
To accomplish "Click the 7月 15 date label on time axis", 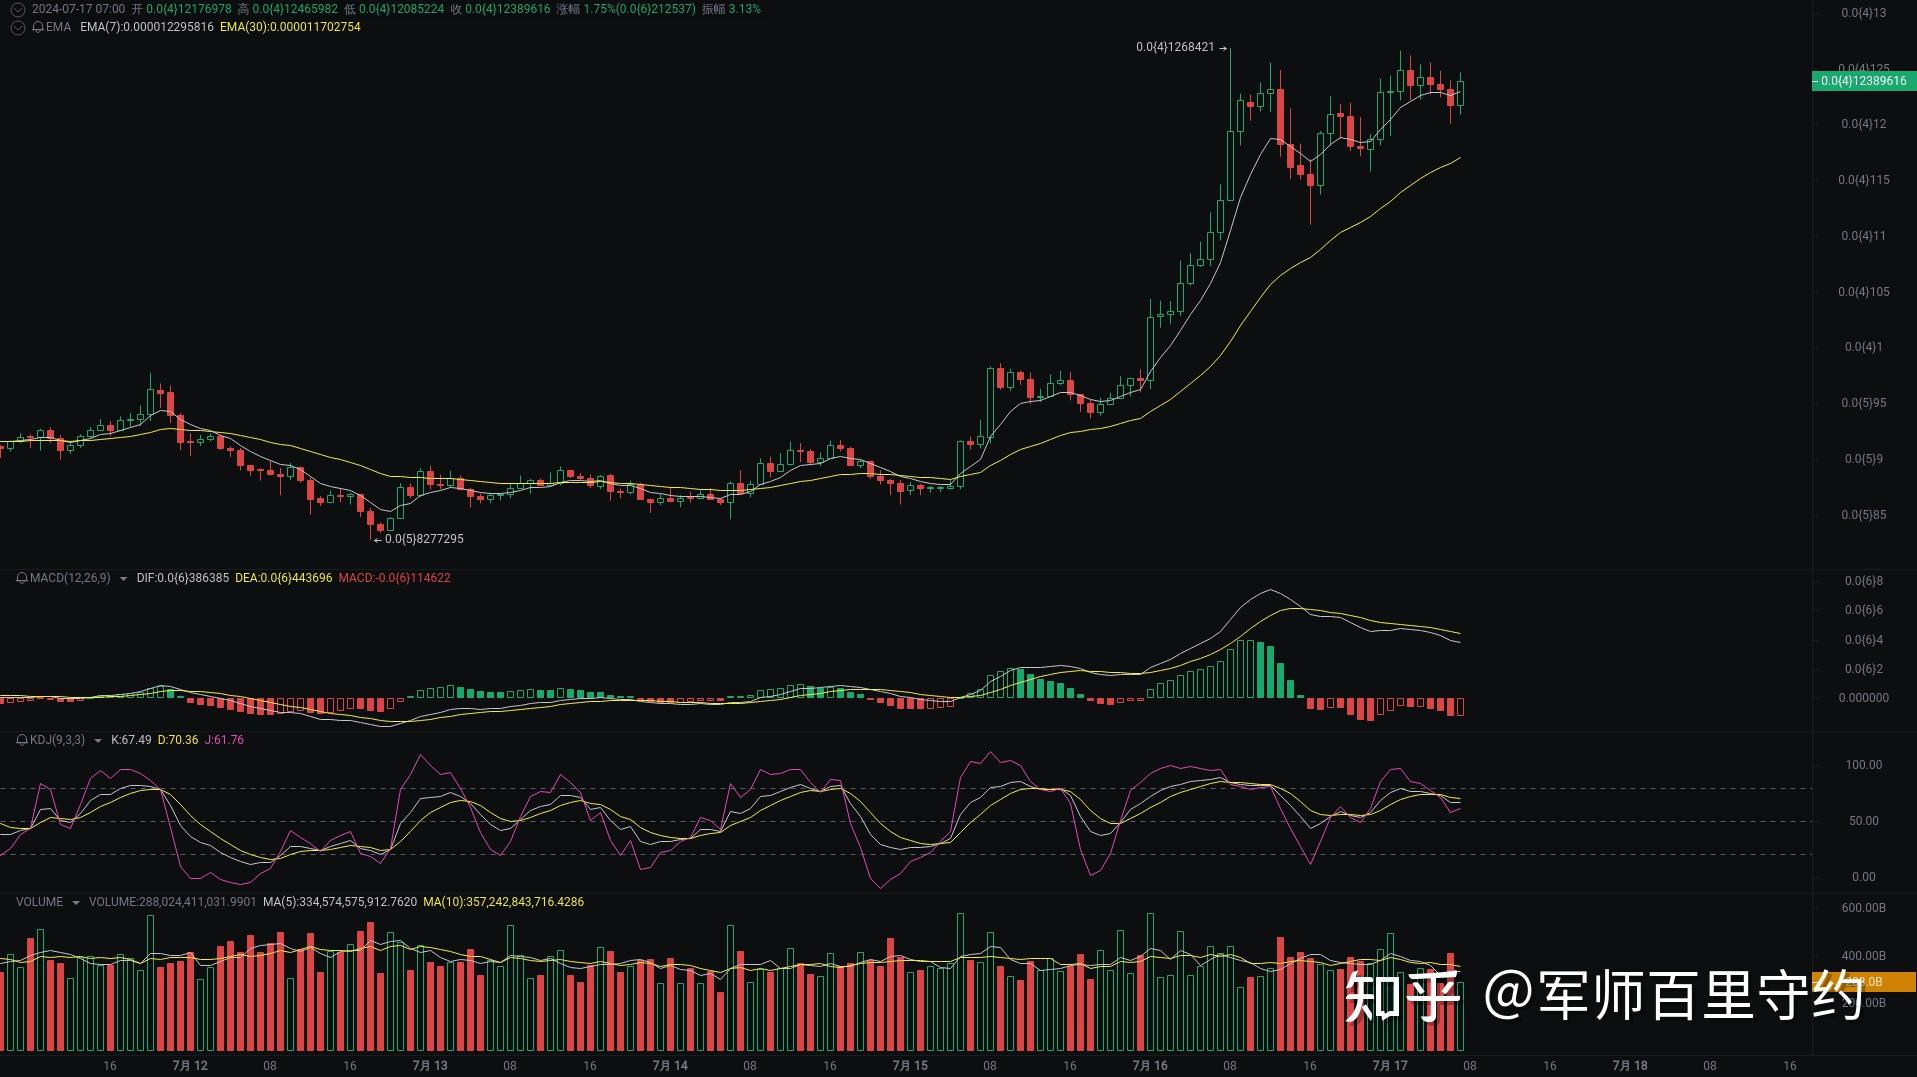I will 910,1066.
